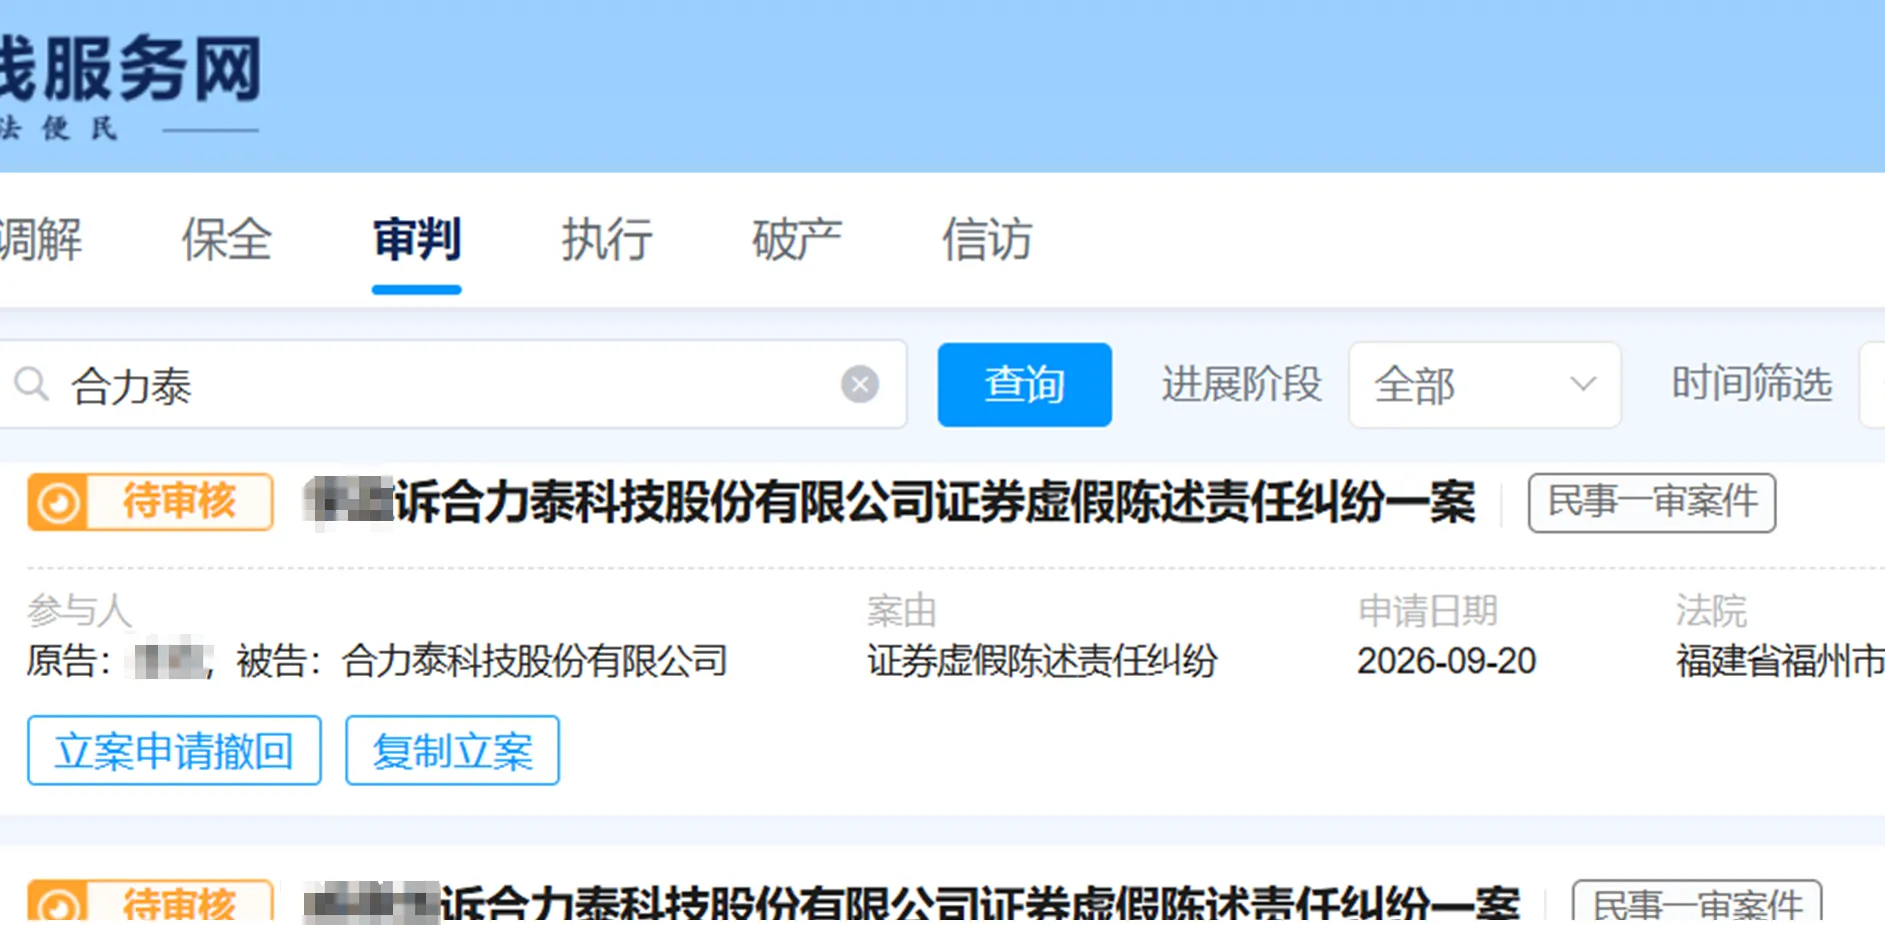The height and width of the screenshot is (925, 1885).
Task: Click the application date 2026-09-20
Action: point(1446,661)
